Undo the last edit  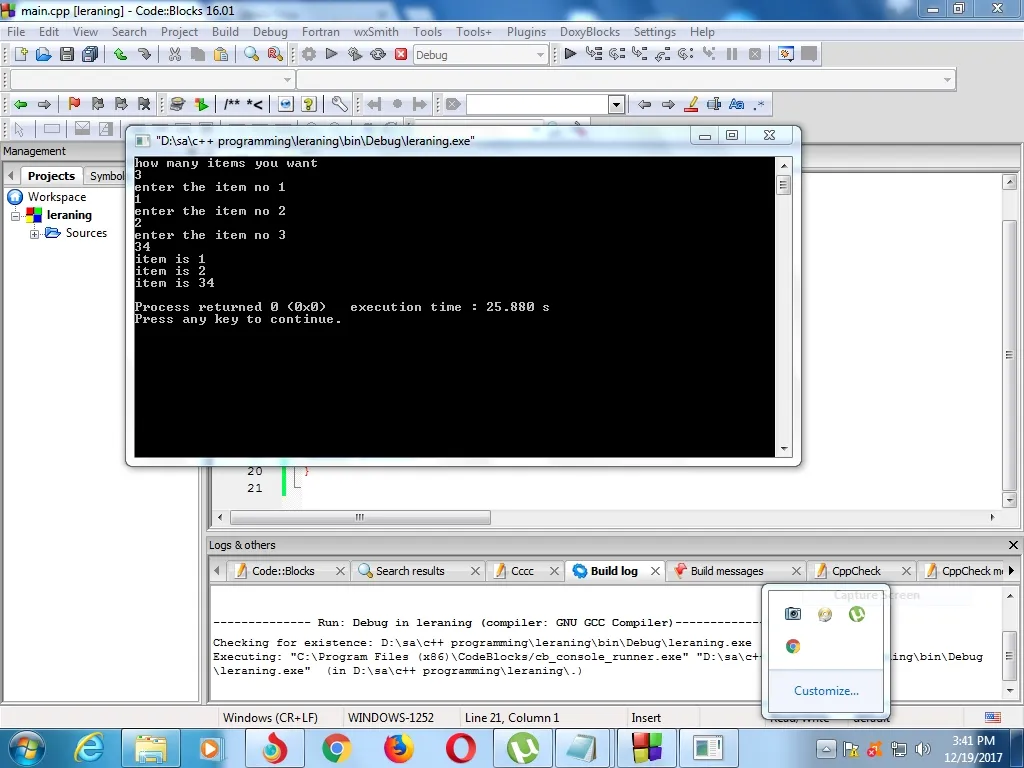click(x=120, y=54)
